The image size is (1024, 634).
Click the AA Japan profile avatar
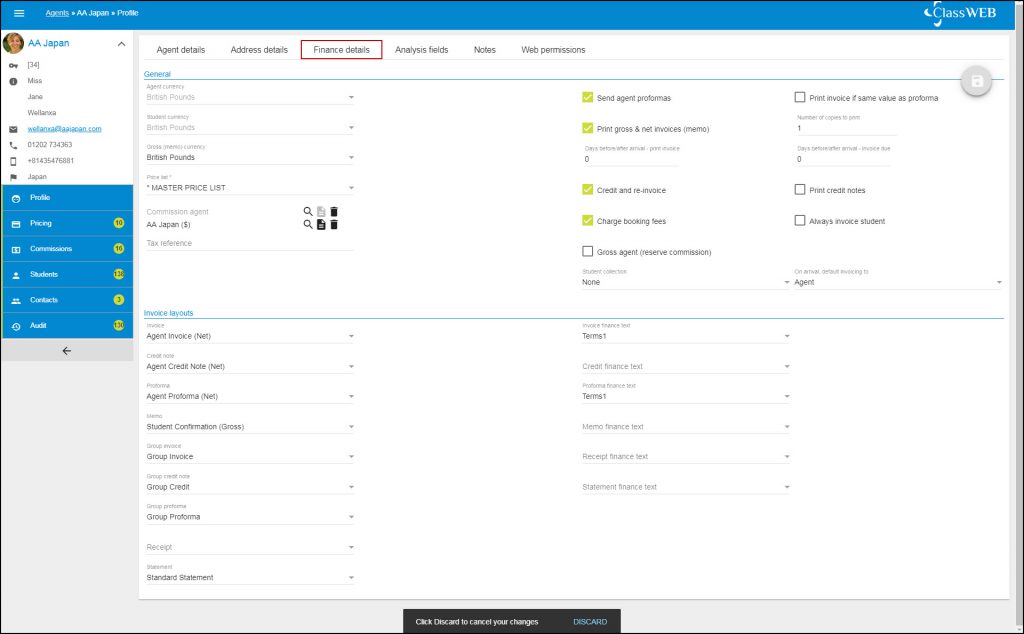click(x=14, y=43)
